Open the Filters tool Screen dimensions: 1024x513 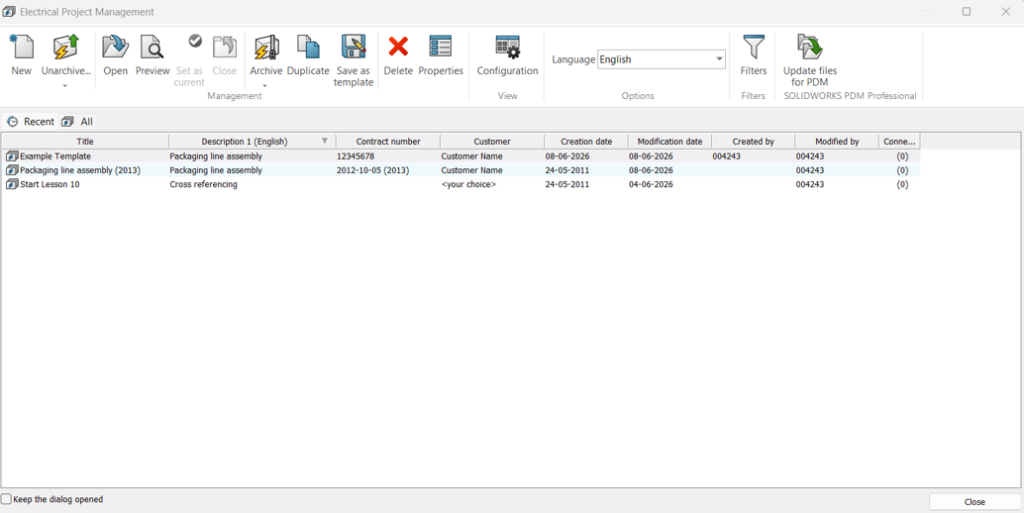point(753,55)
